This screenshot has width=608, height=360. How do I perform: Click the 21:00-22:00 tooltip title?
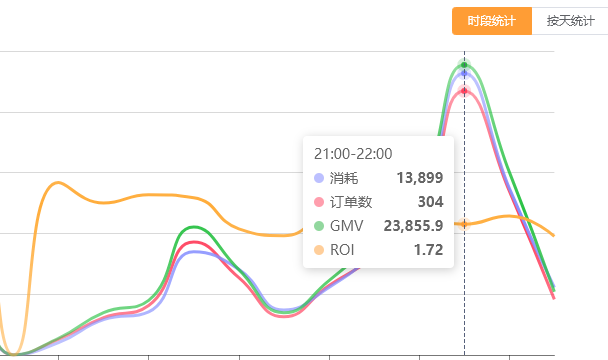pyautogui.click(x=353, y=154)
